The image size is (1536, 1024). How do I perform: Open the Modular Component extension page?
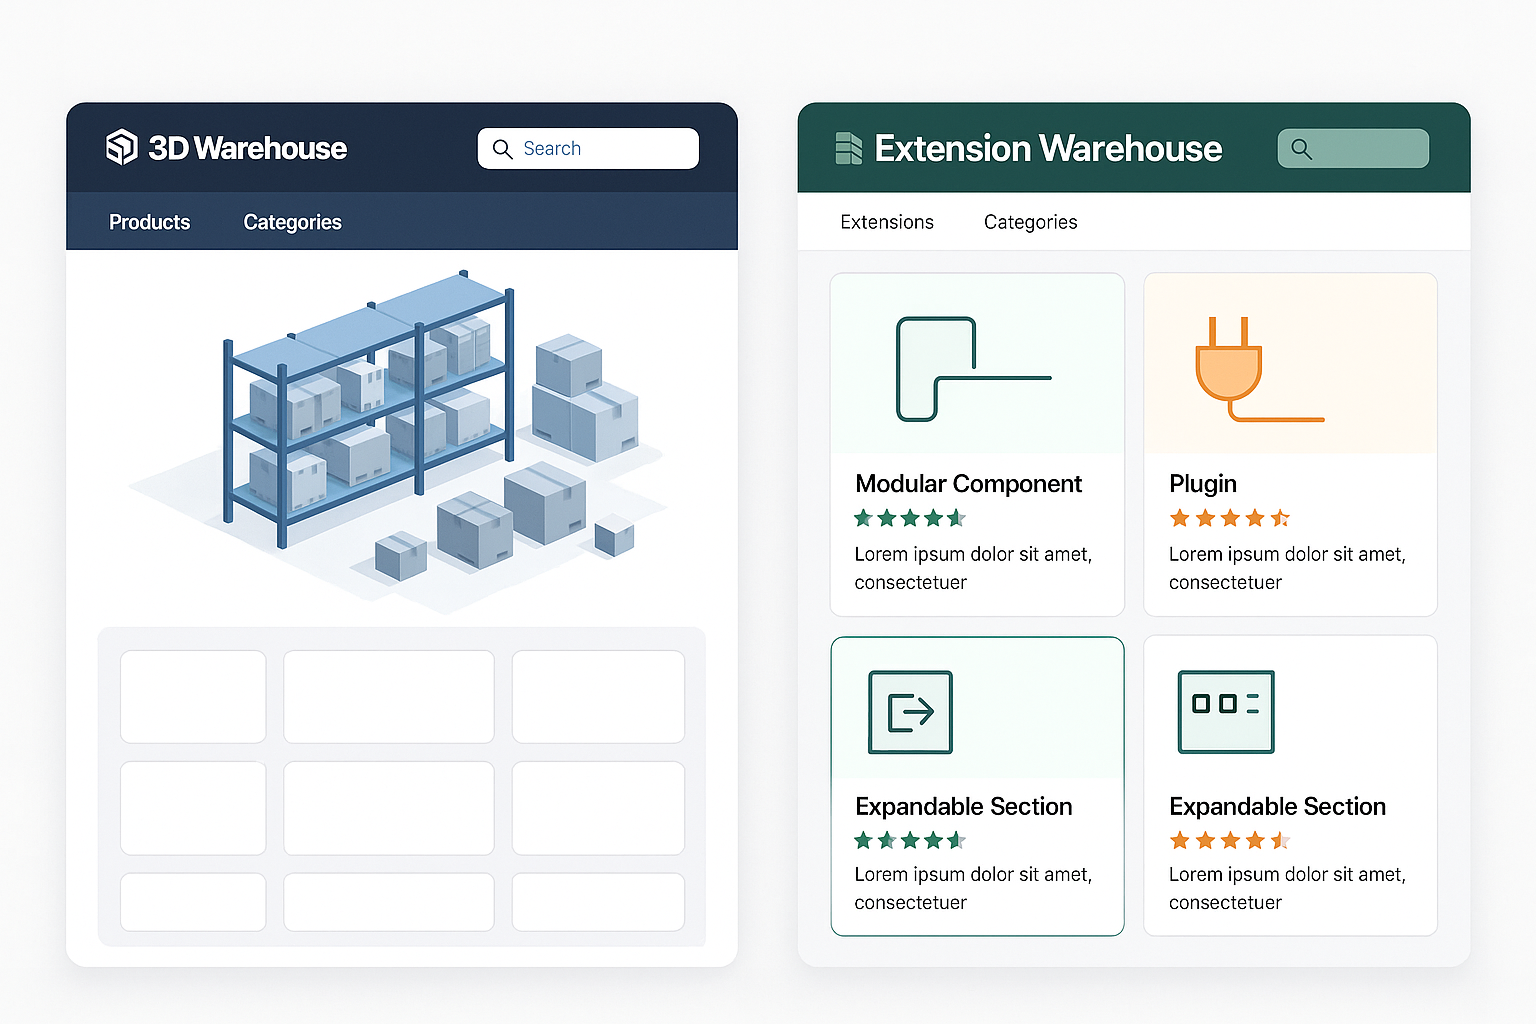click(x=967, y=483)
